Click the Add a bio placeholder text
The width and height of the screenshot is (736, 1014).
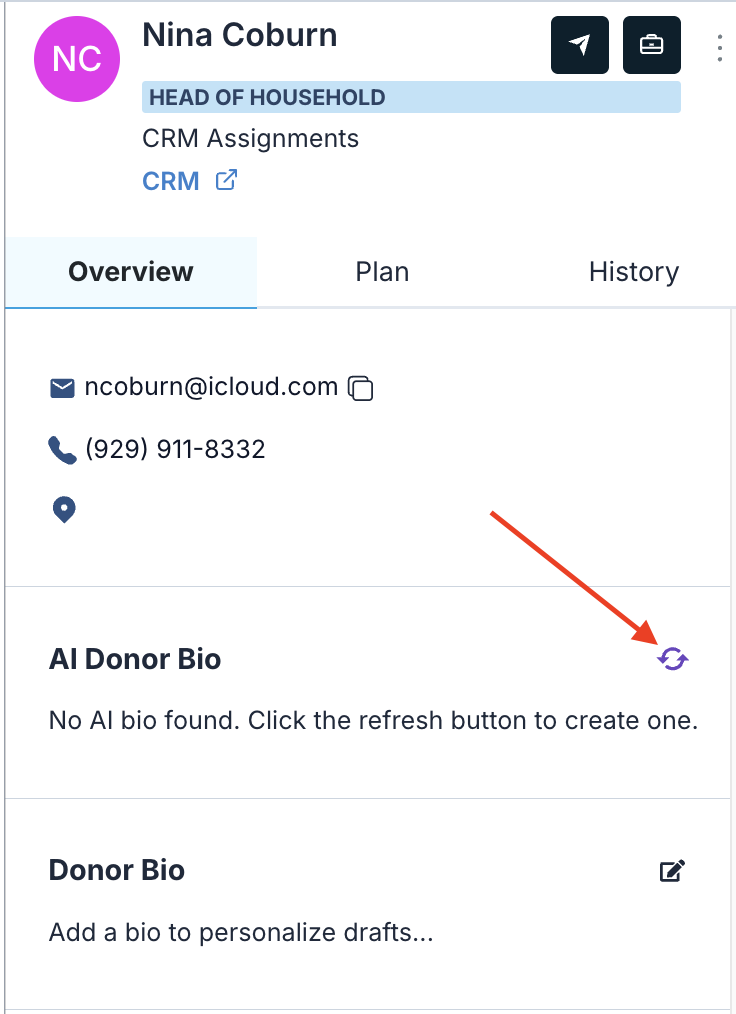[x=241, y=933]
